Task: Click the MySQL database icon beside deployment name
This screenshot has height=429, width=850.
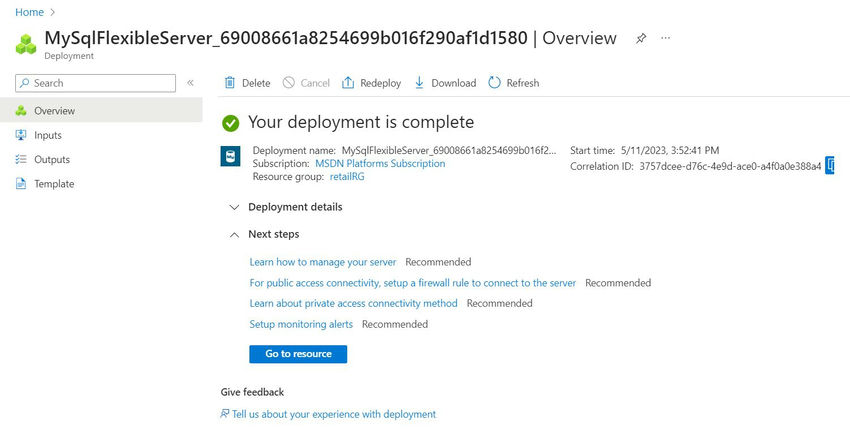Action: coord(230,156)
